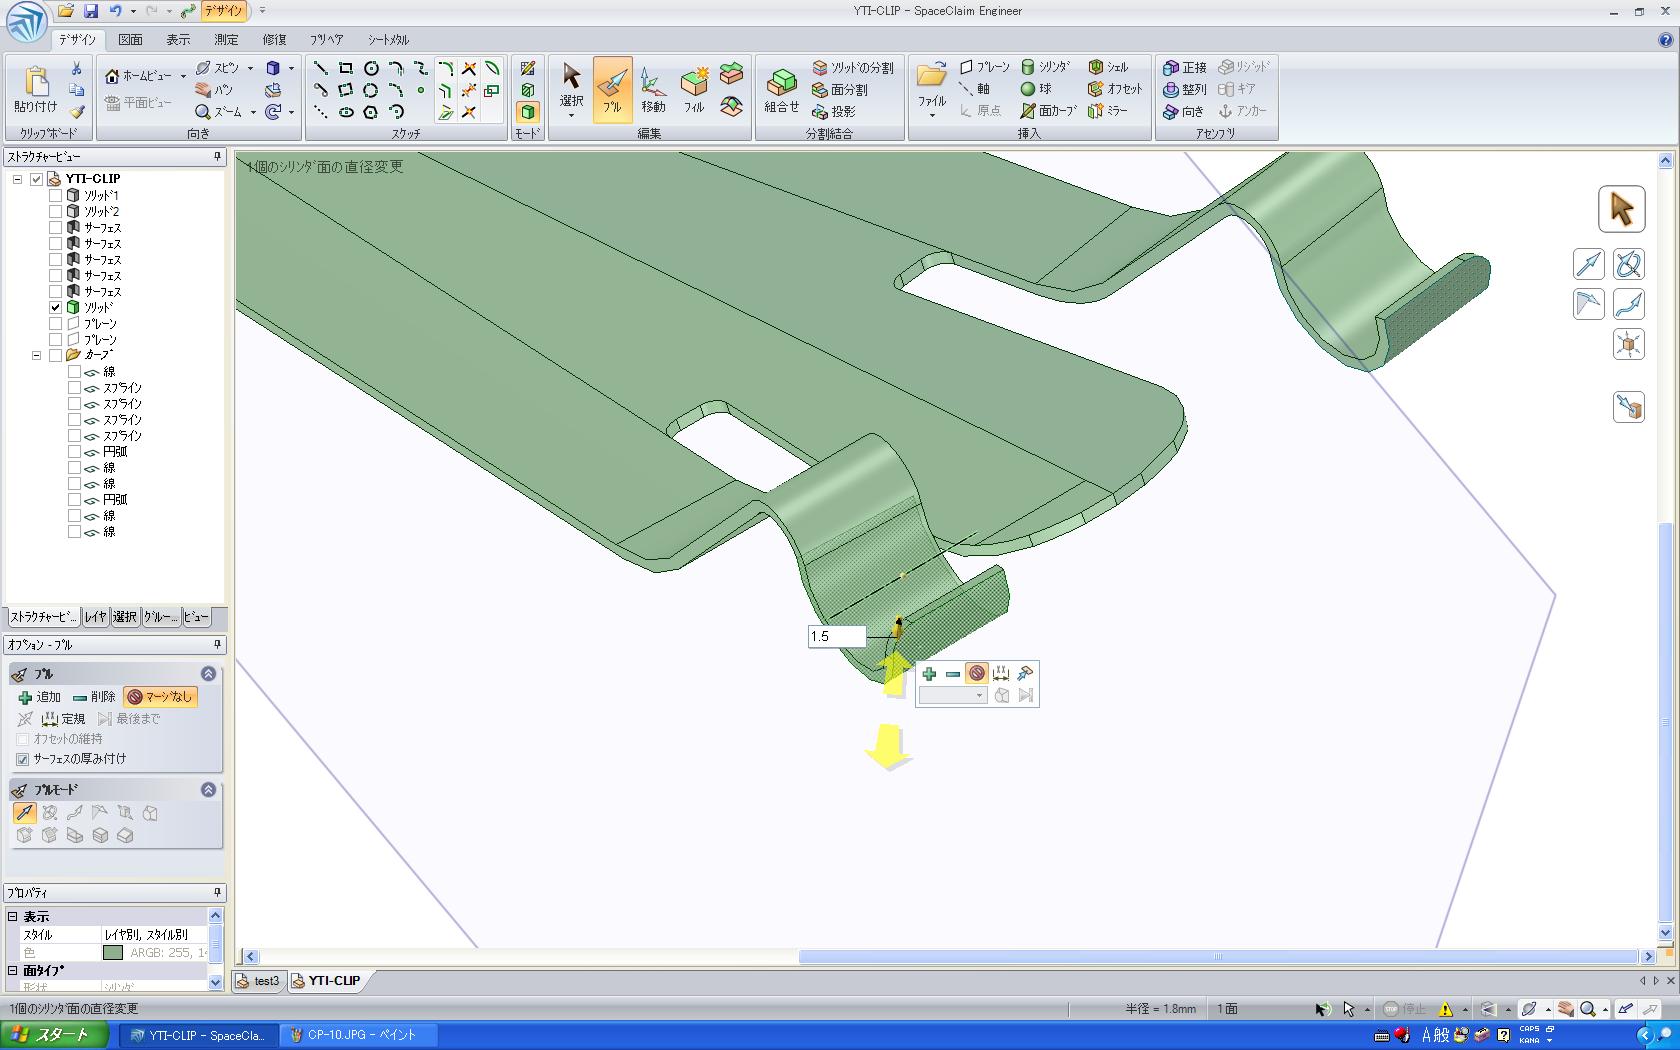The width and height of the screenshot is (1680, 1050).
Task: Choose the シェル (Shell) insert tool
Action: (1108, 67)
